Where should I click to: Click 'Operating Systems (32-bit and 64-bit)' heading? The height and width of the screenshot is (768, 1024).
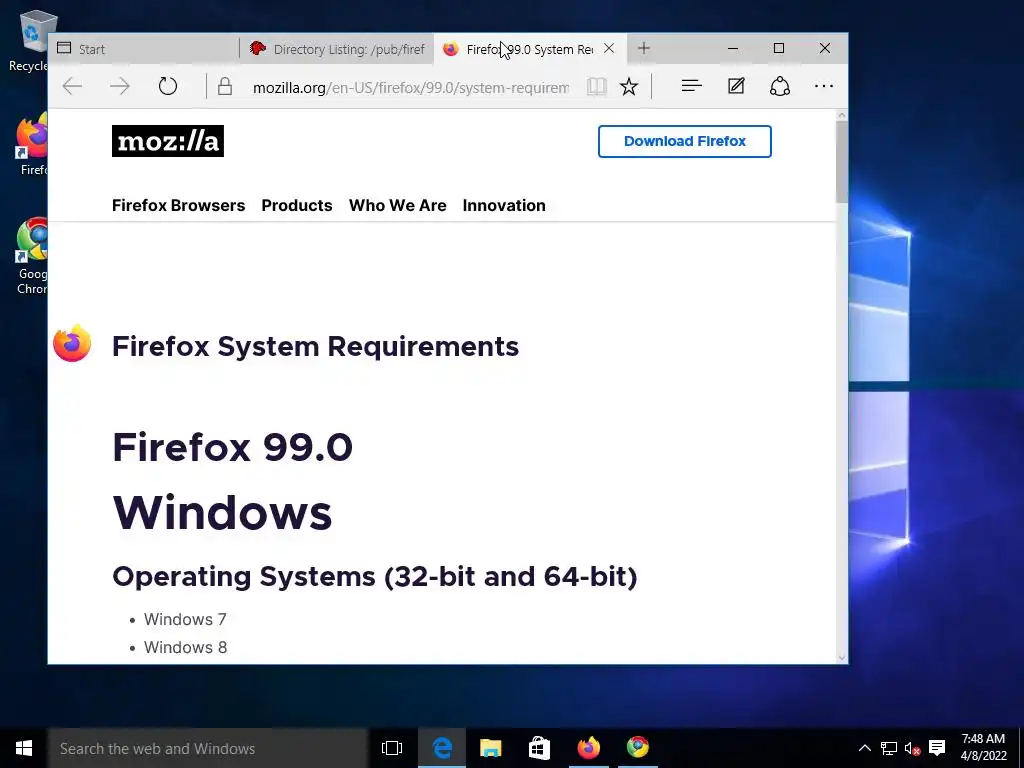375,577
